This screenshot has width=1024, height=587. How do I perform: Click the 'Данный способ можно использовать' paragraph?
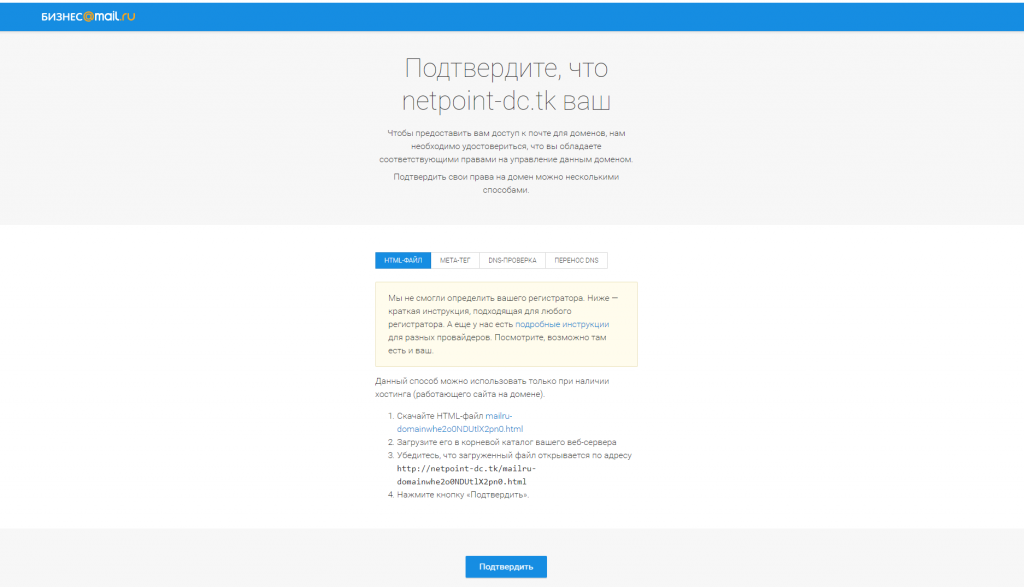coord(491,387)
